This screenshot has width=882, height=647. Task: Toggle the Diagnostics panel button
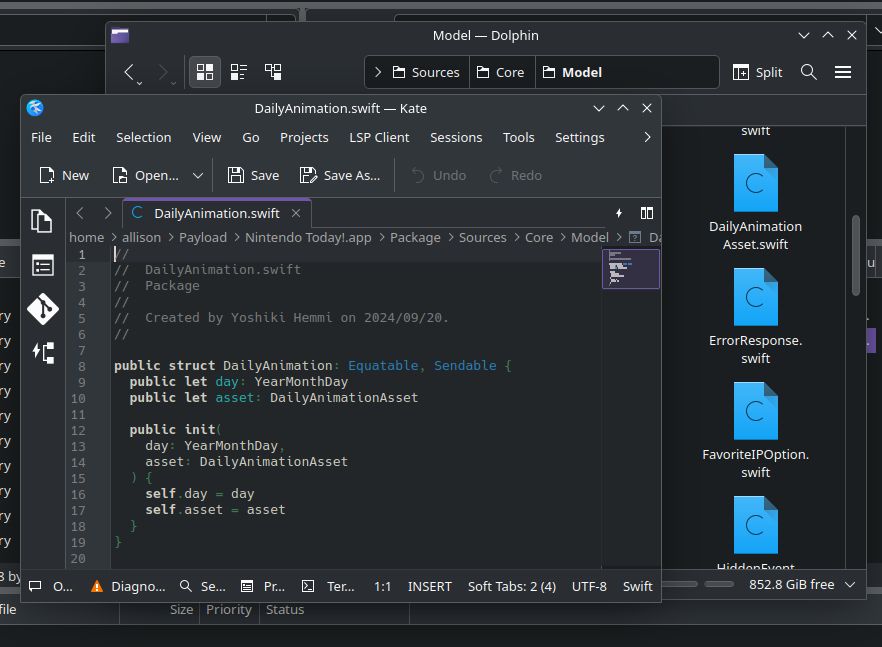pyautogui.click(x=128, y=587)
